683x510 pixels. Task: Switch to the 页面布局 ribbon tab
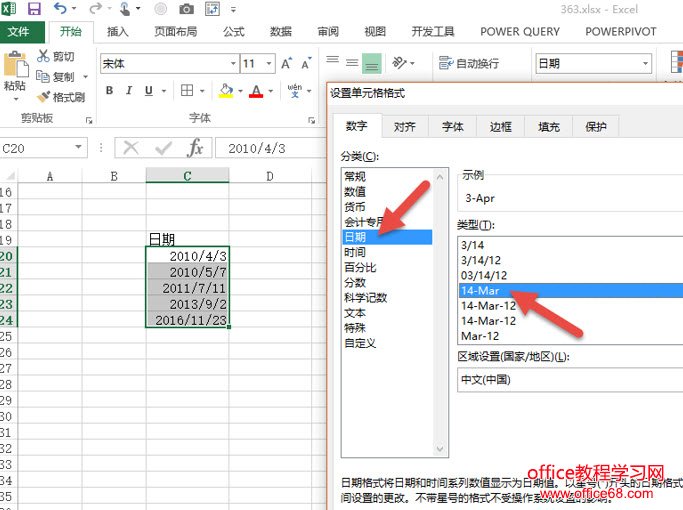click(176, 31)
